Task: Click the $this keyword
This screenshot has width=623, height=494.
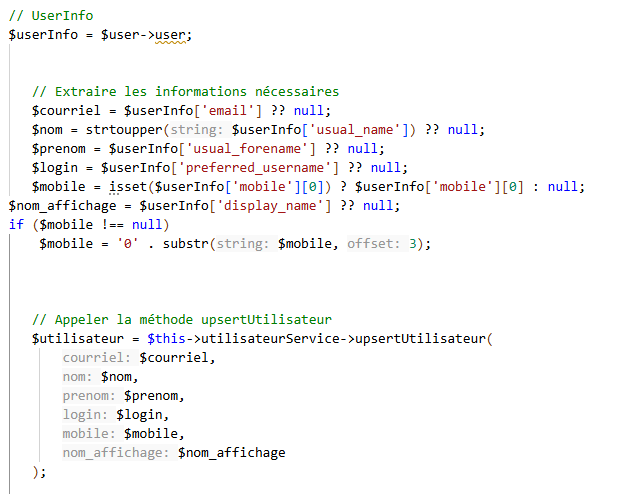Action: point(165,339)
